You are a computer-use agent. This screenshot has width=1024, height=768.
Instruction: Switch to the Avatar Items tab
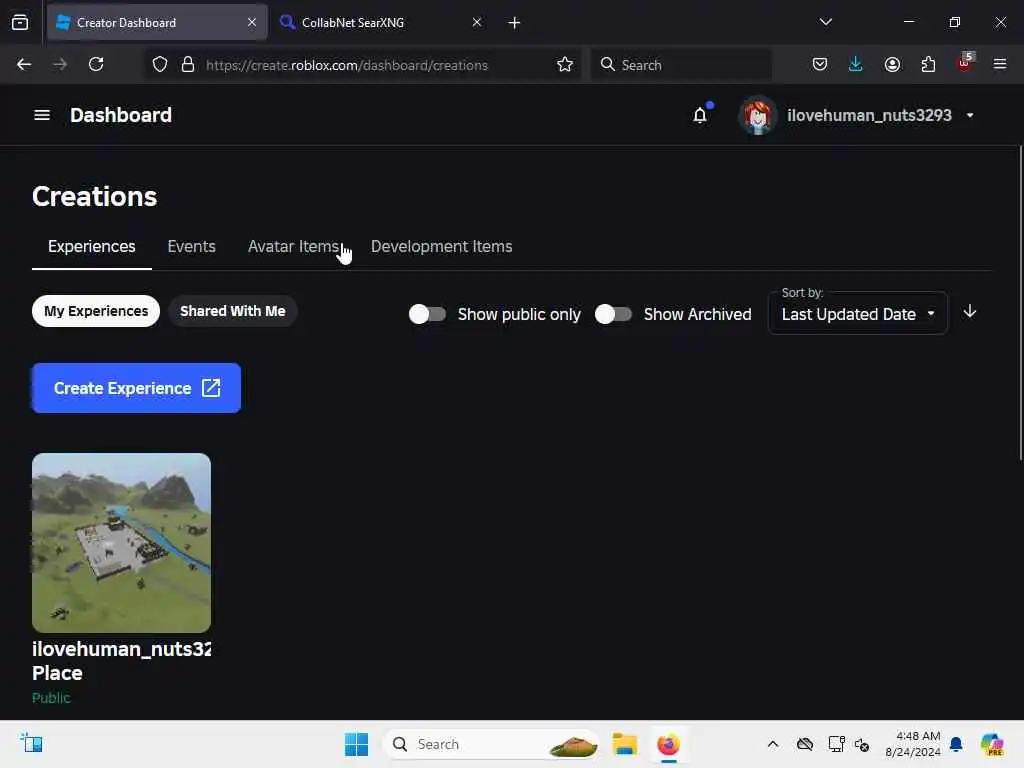point(294,246)
